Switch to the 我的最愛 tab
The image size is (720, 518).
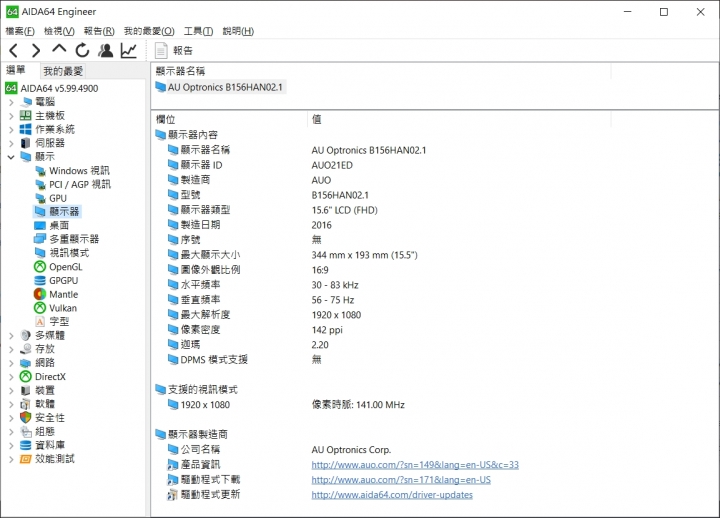pyautogui.click(x=63, y=71)
